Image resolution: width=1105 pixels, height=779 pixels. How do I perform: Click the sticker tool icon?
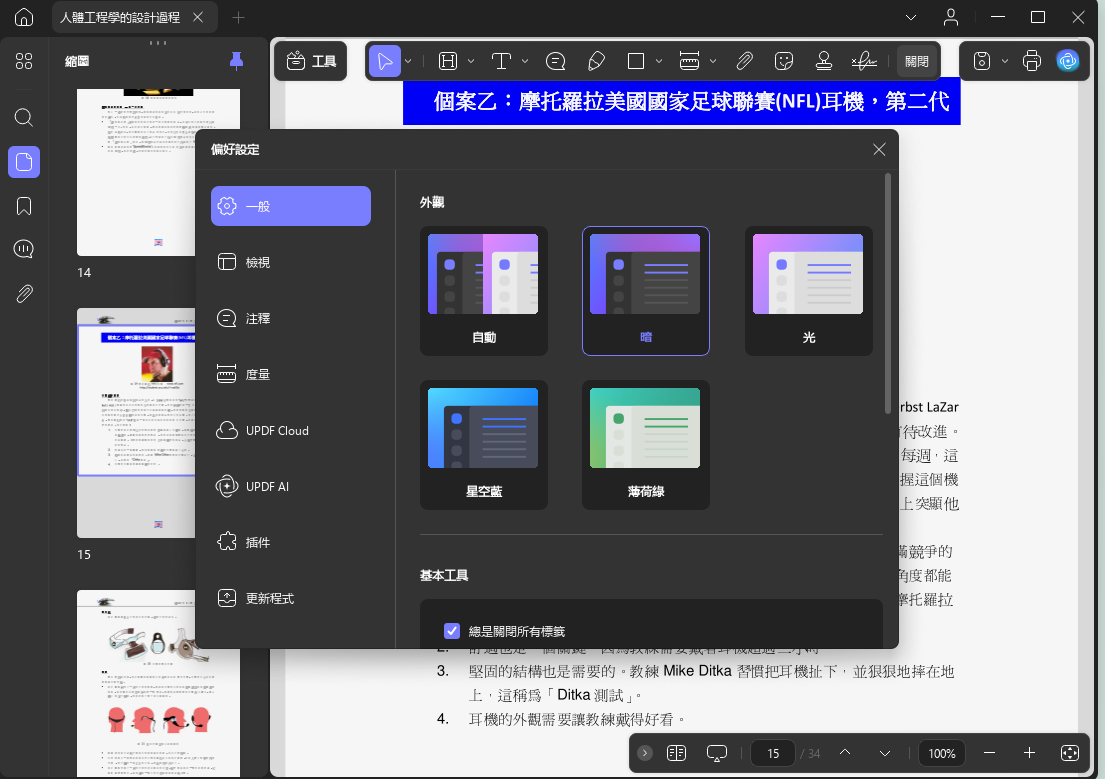(784, 61)
